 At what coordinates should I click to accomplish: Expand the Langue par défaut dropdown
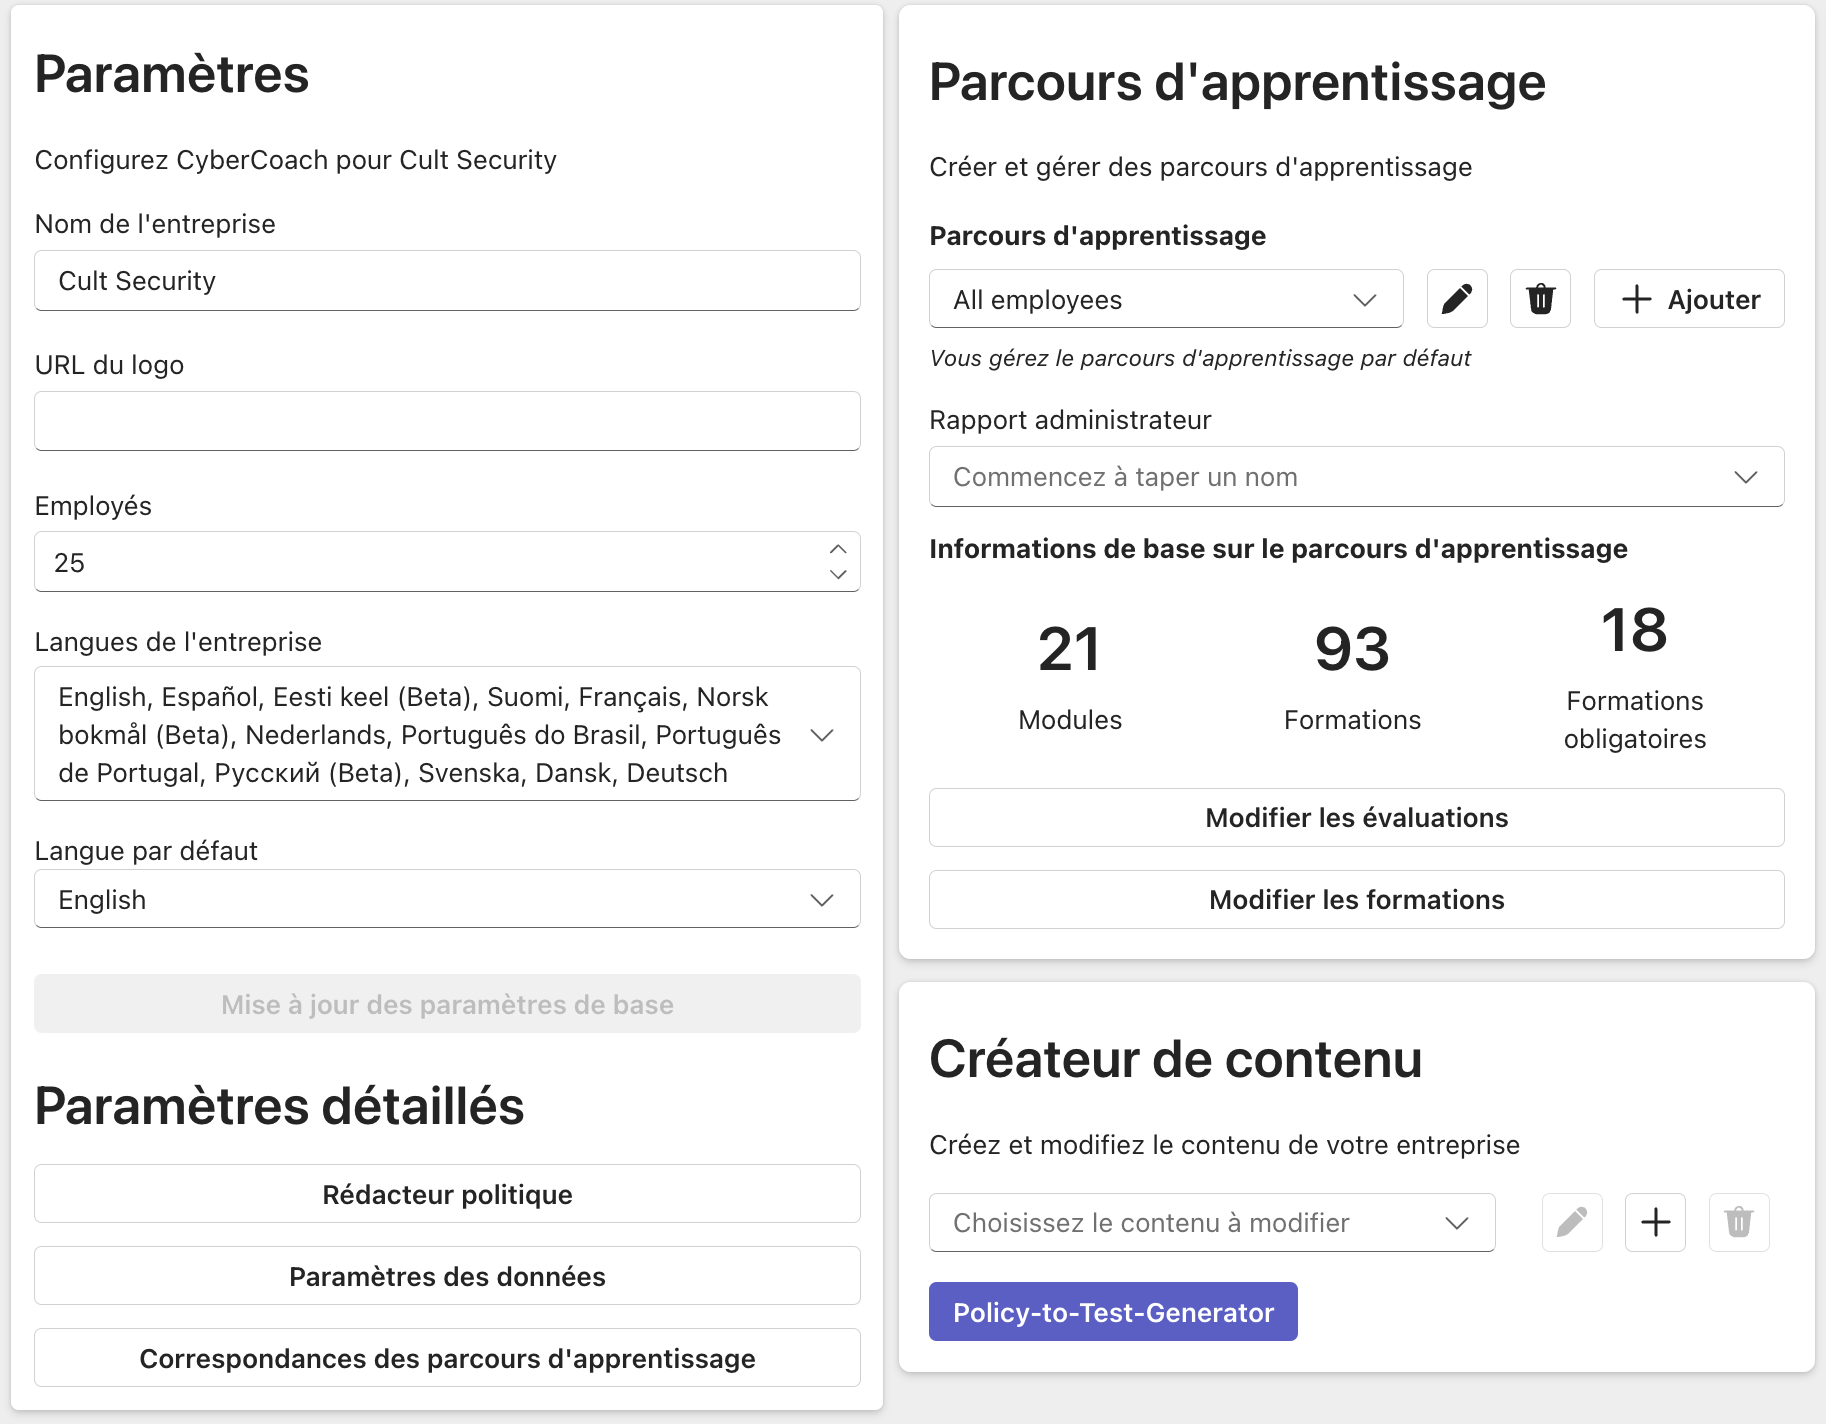[822, 898]
